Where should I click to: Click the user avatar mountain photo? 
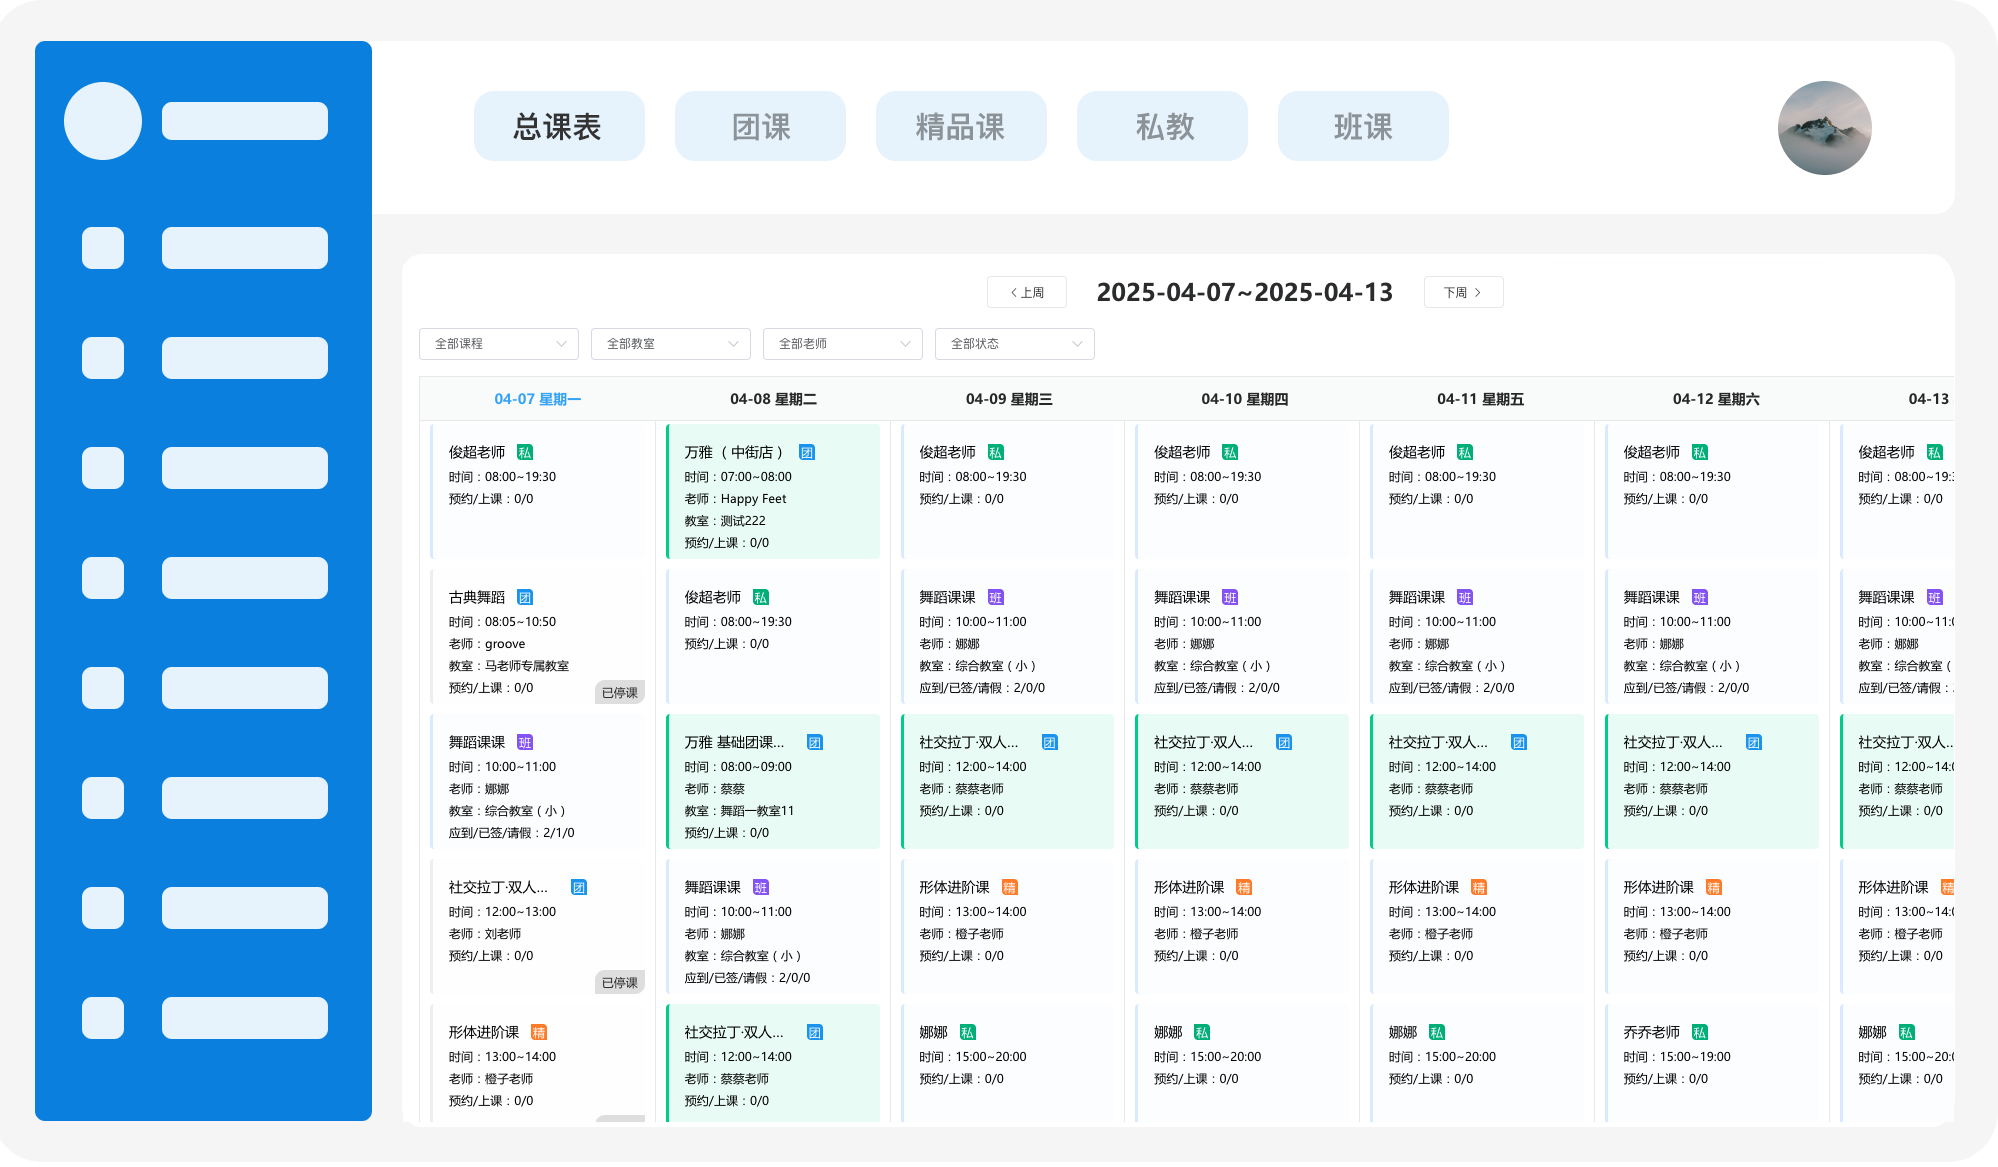click(1824, 128)
